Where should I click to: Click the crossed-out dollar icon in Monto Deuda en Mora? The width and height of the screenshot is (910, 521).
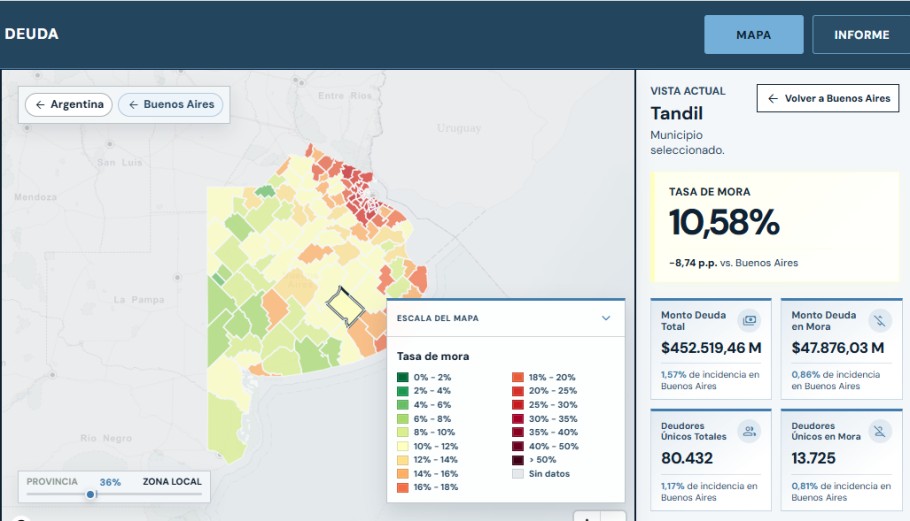(880, 320)
